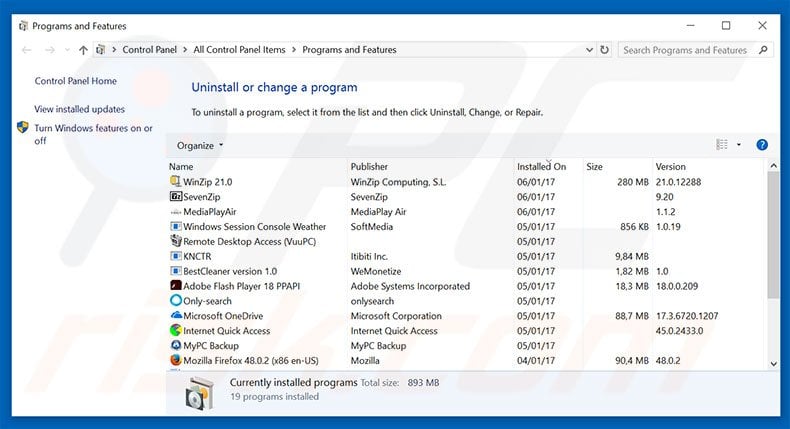
Task: Click the Remote Desktop Access (VuuPC) icon
Action: pos(175,240)
